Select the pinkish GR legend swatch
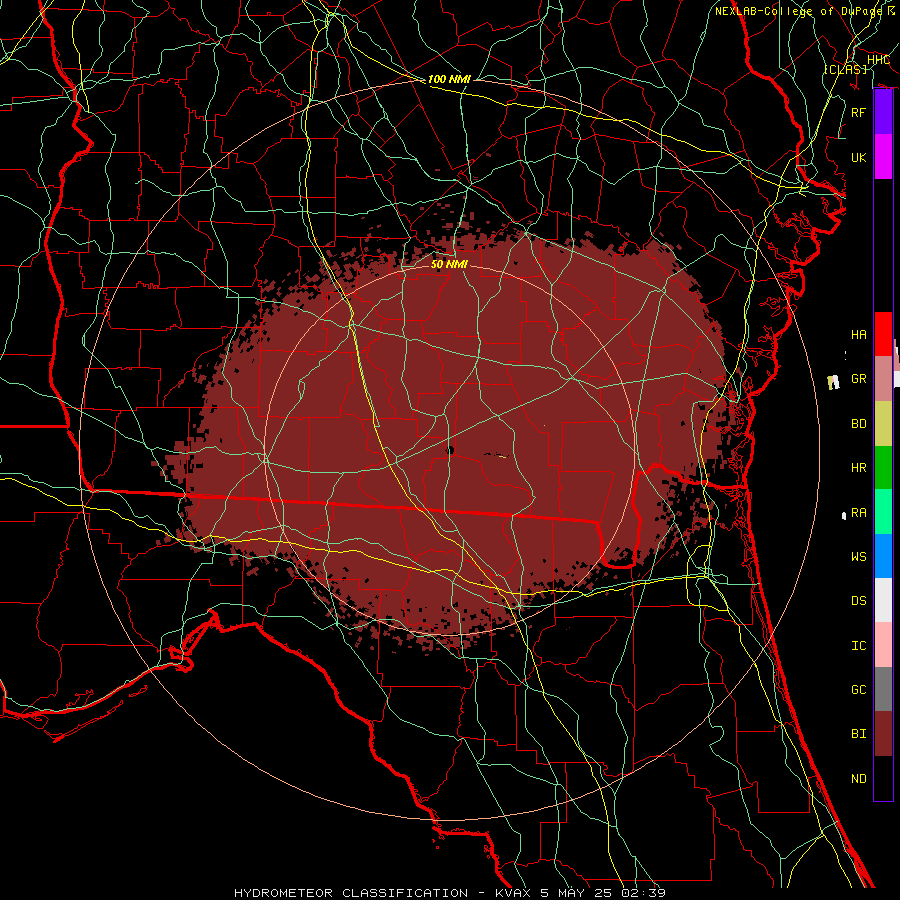Screen dimensions: 900x900 coord(883,378)
